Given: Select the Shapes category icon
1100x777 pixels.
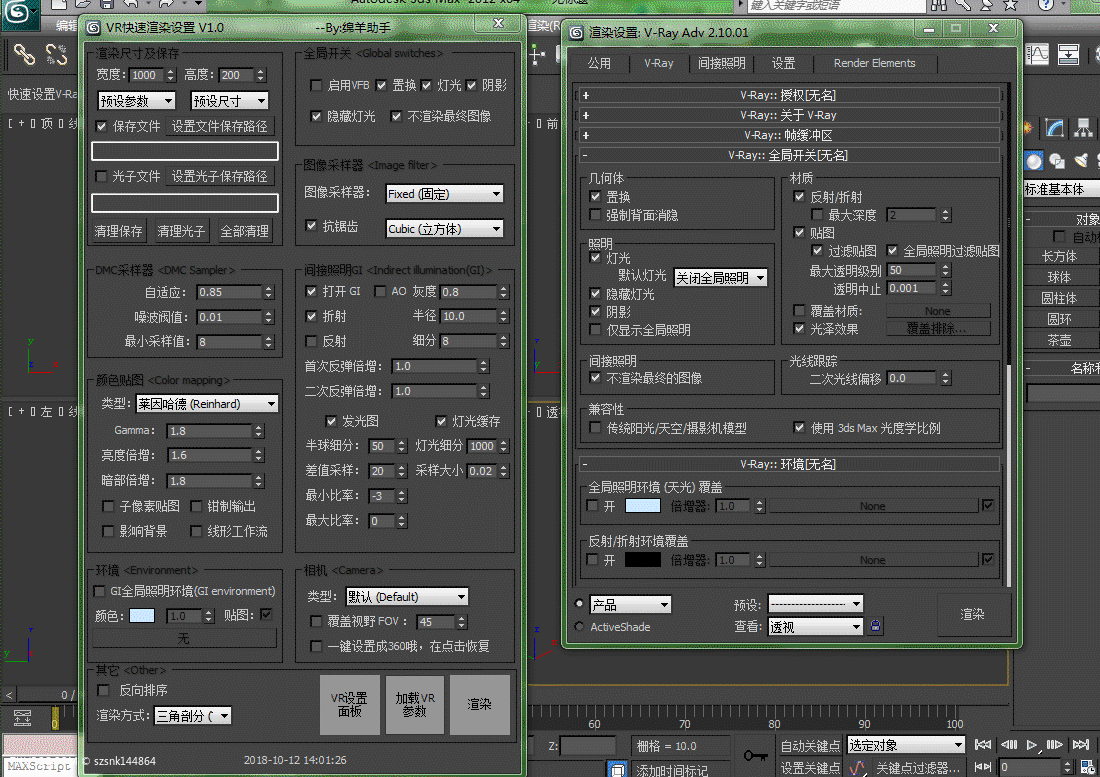Looking at the screenshot, I should (1056, 161).
